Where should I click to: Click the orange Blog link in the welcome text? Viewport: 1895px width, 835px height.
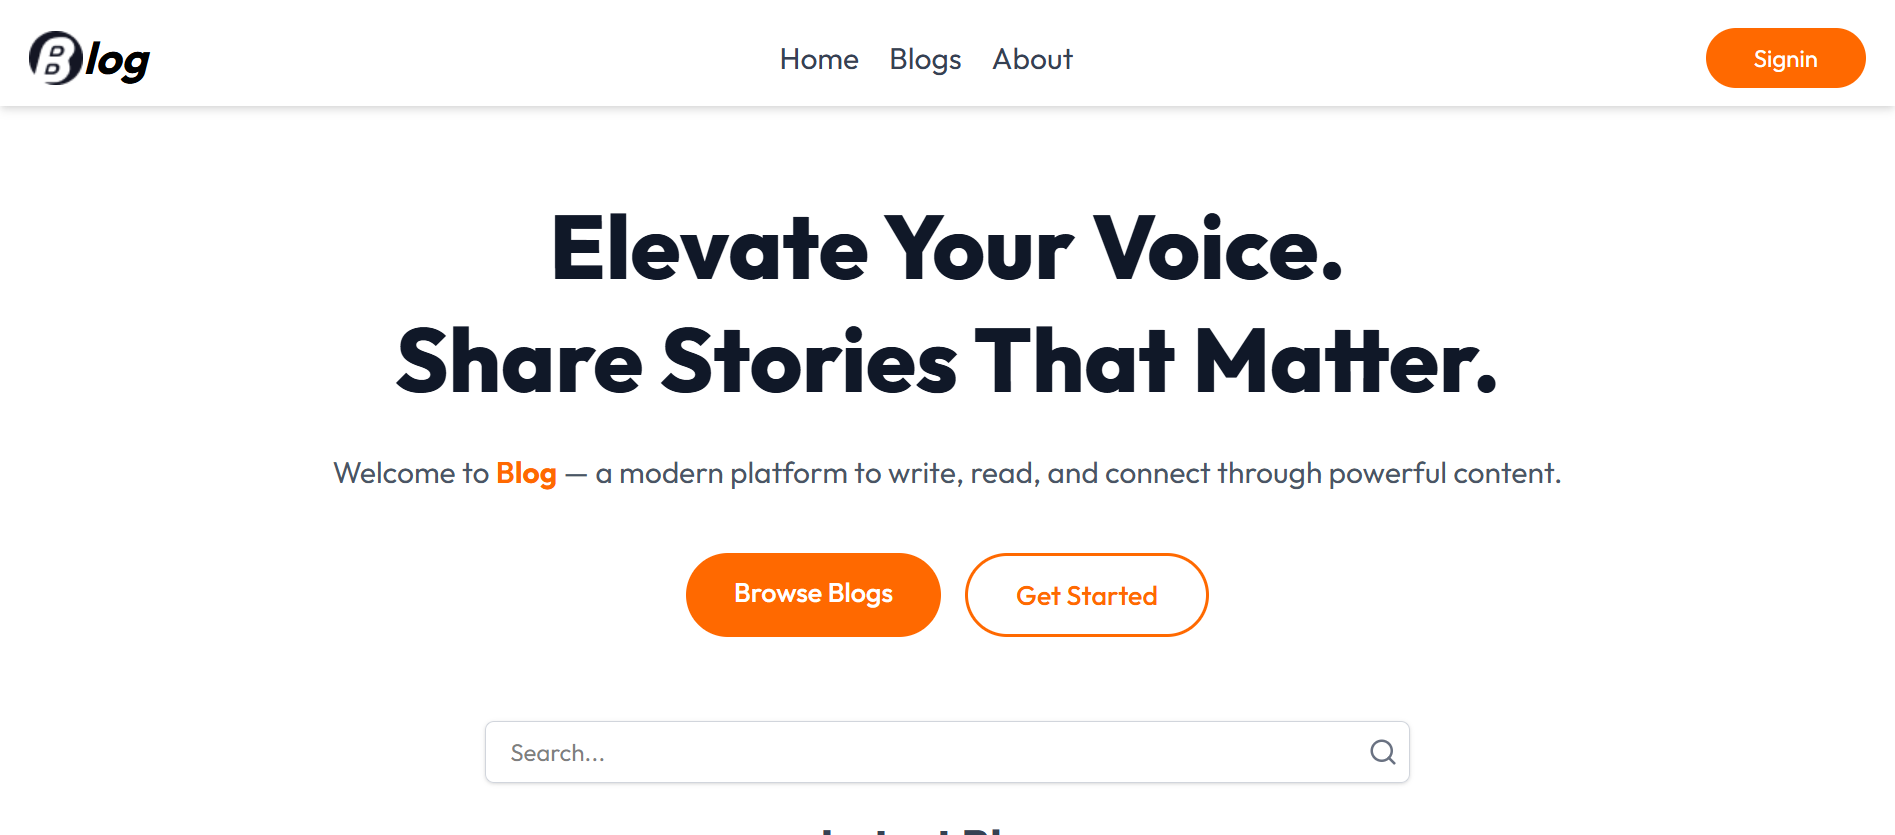tap(526, 473)
